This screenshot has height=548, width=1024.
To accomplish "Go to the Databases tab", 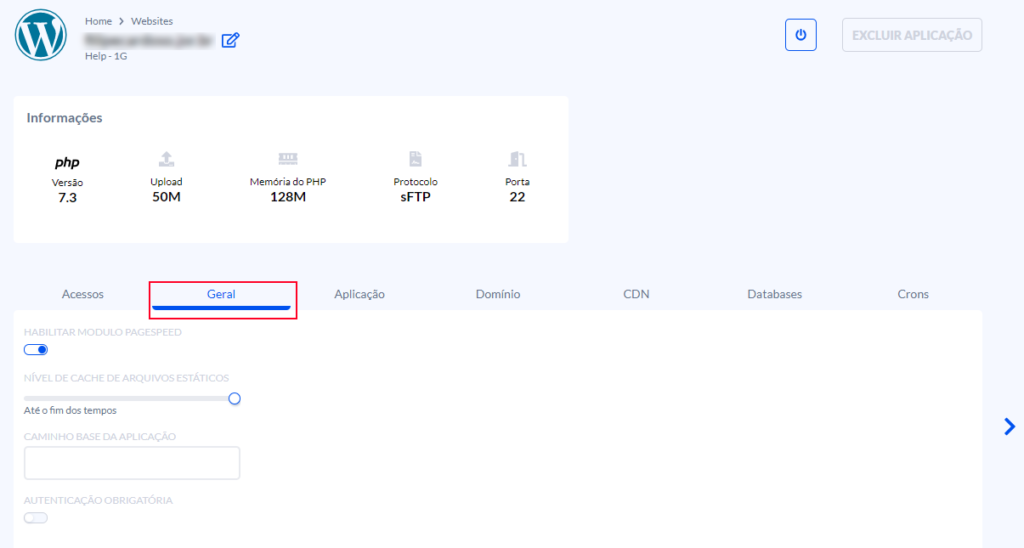I will 774,294.
